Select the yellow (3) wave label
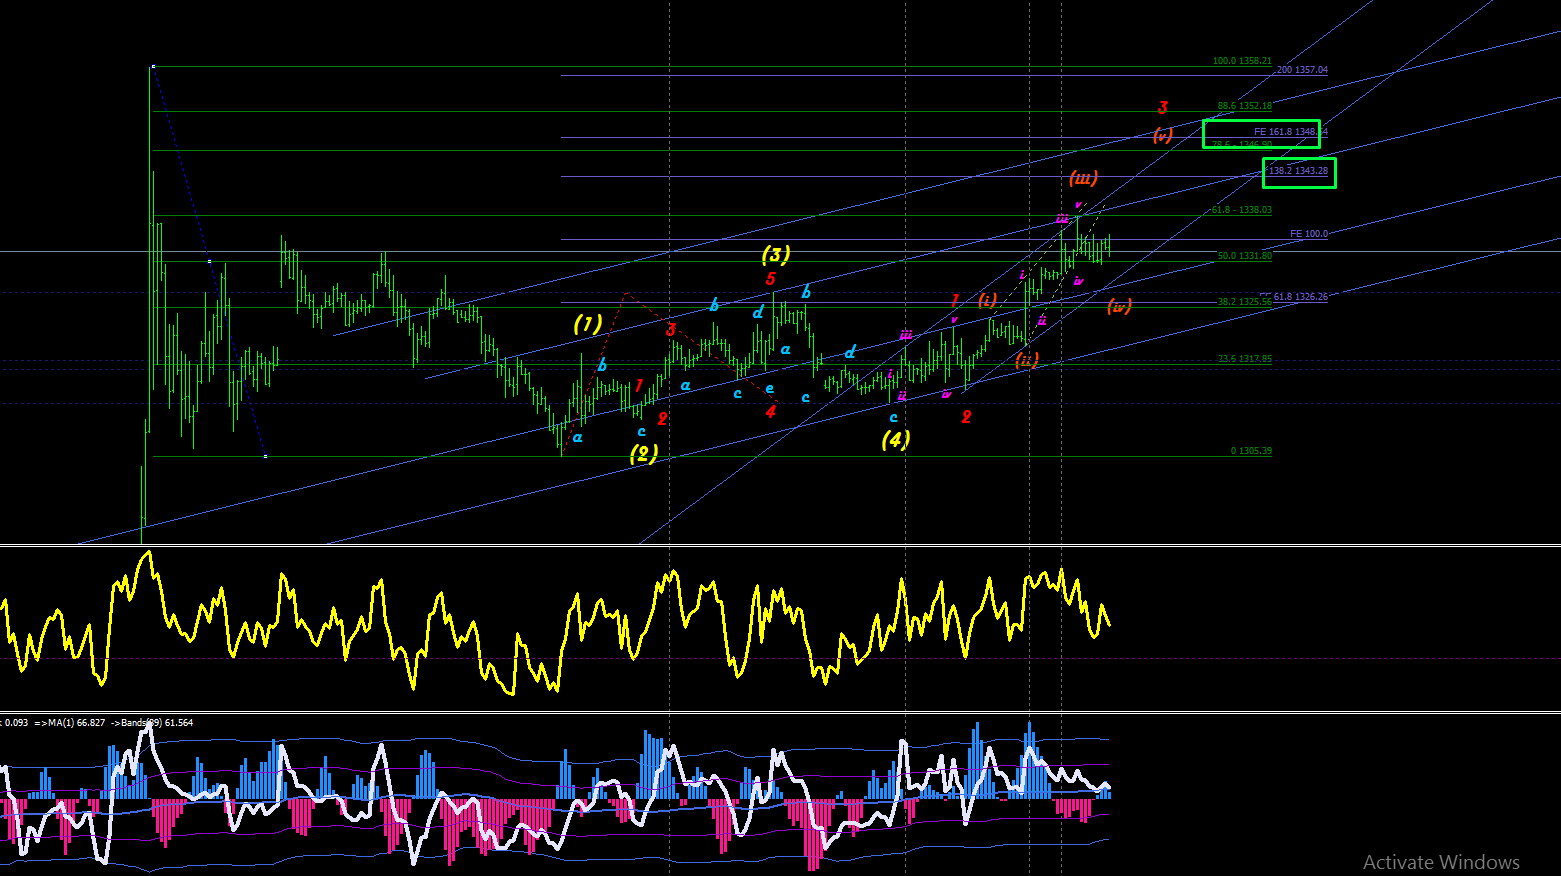Screen dimensions: 1561x876 click(775, 254)
